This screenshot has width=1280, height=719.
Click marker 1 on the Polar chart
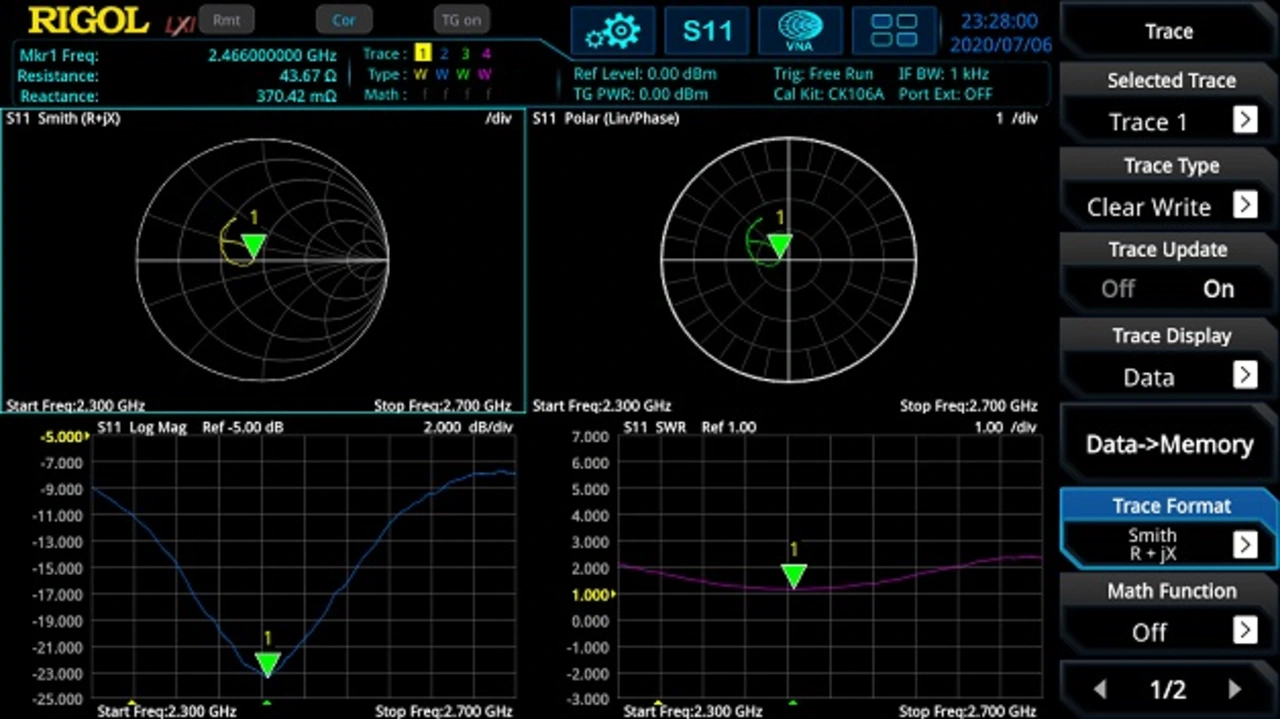(x=780, y=245)
